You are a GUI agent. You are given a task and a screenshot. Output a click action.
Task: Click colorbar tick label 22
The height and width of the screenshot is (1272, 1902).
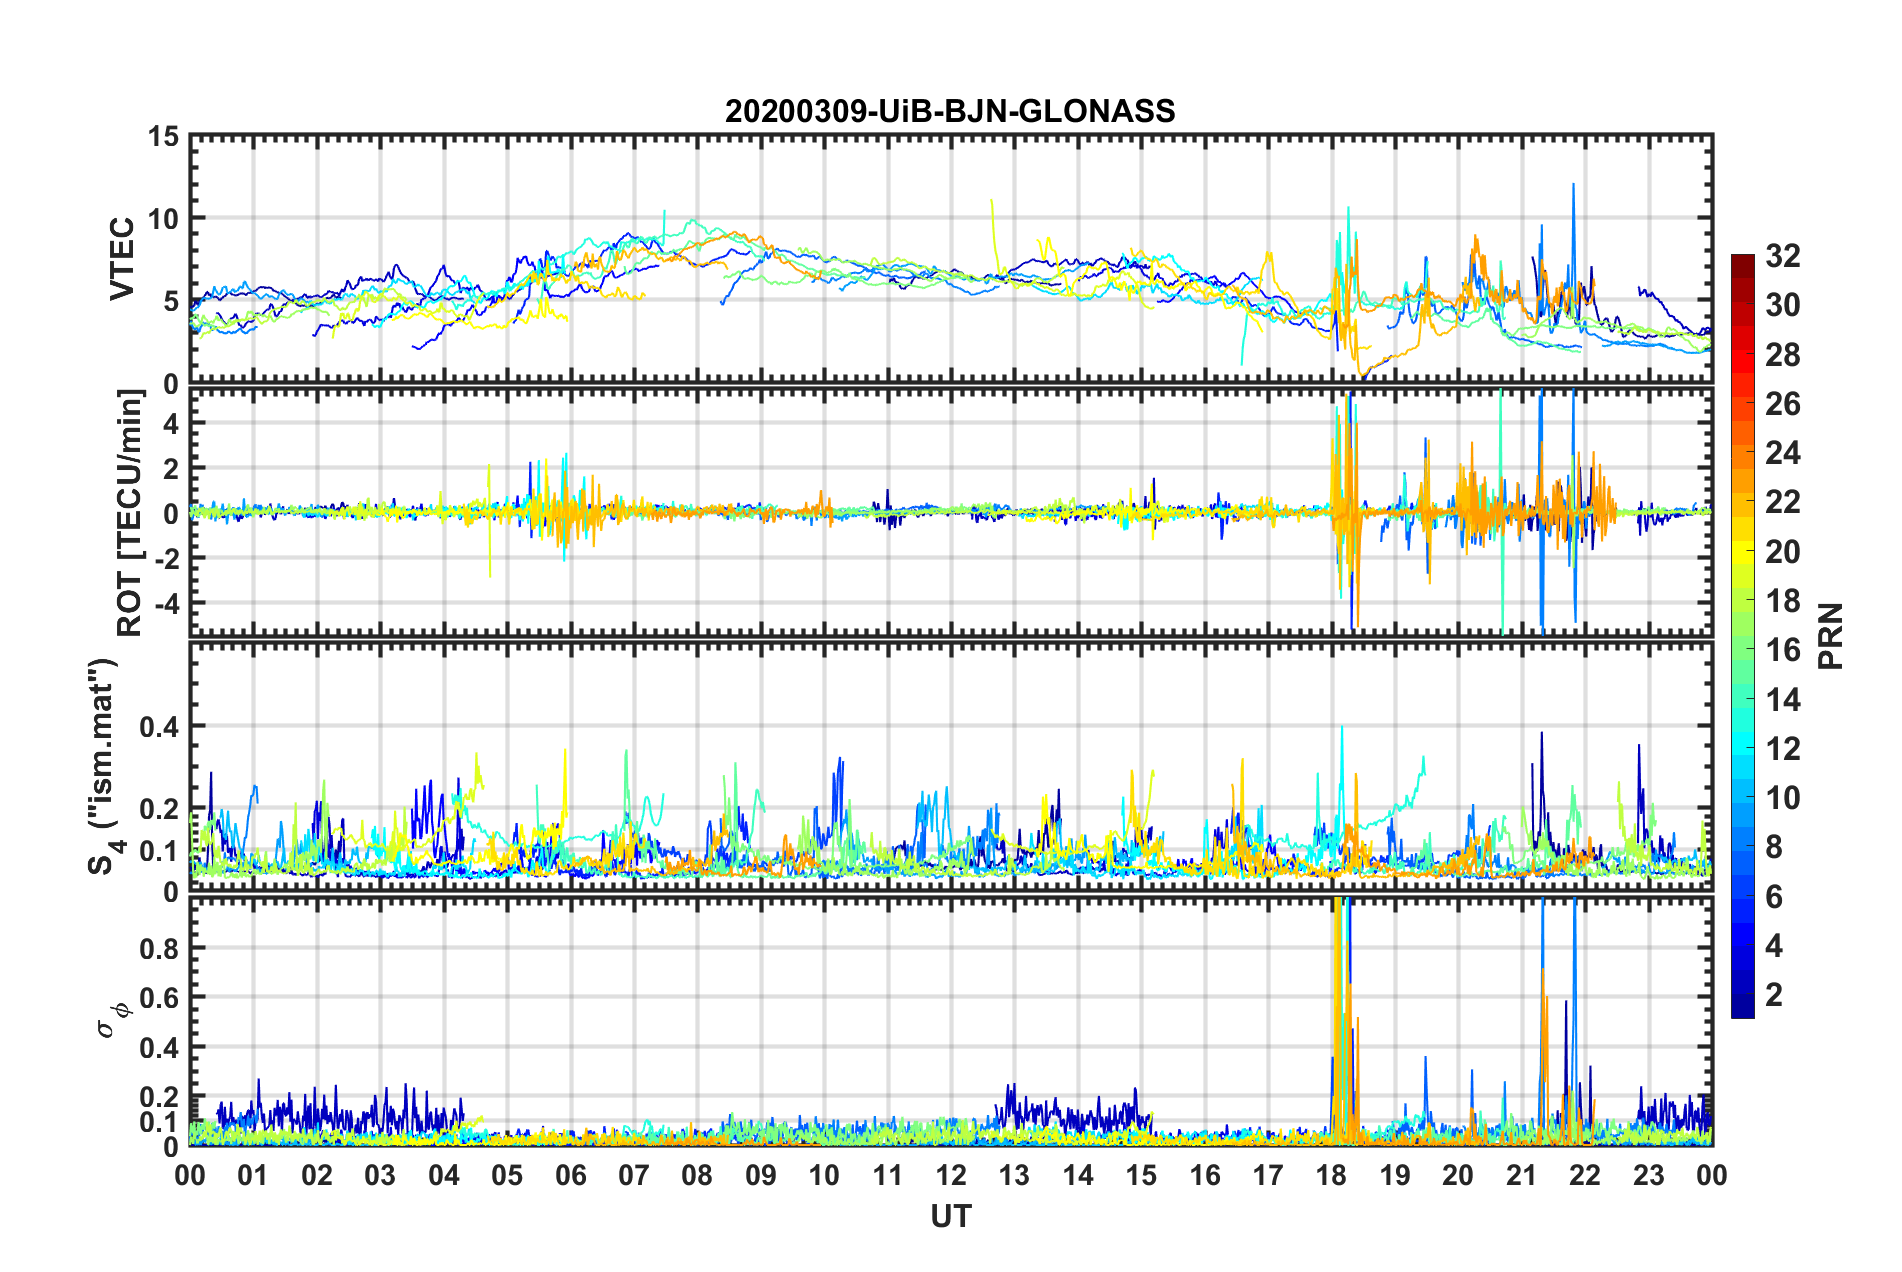[1782, 502]
